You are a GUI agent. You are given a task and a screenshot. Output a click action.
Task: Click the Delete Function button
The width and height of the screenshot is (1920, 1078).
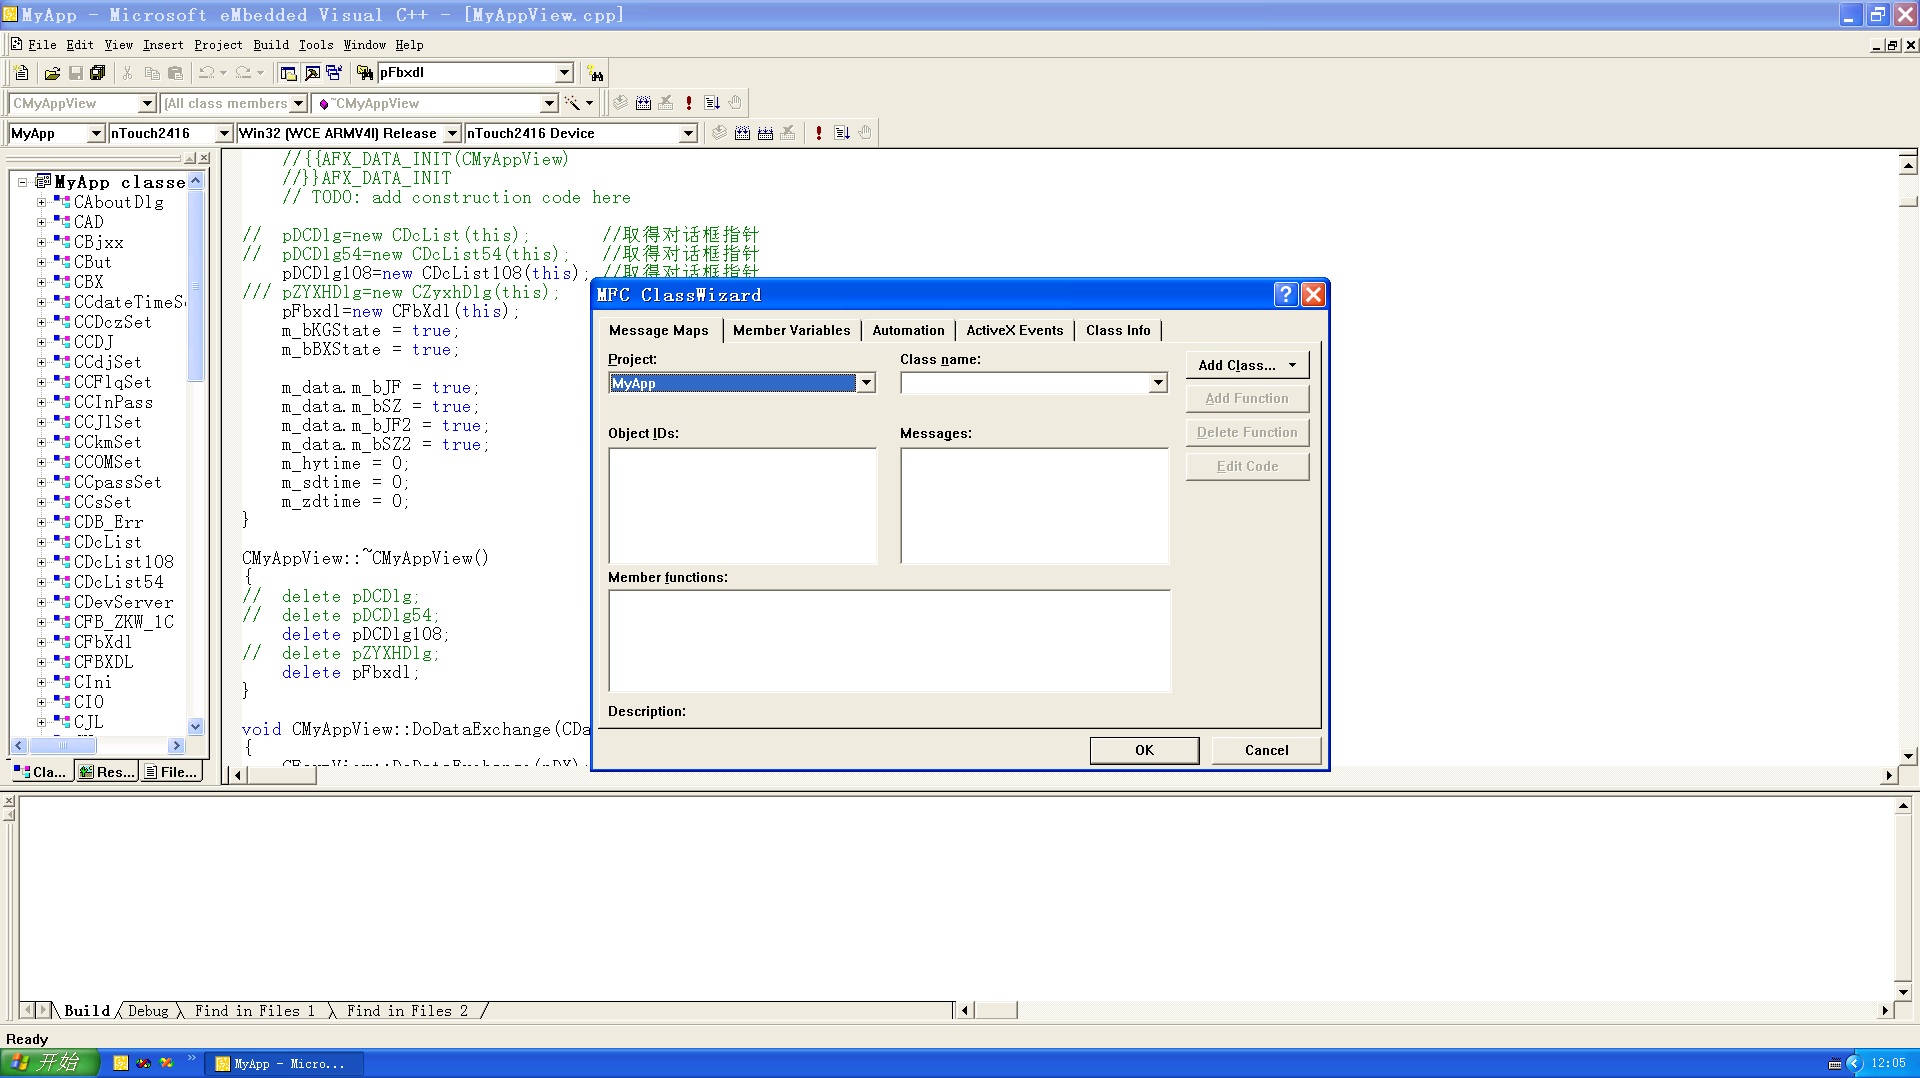1247,432
